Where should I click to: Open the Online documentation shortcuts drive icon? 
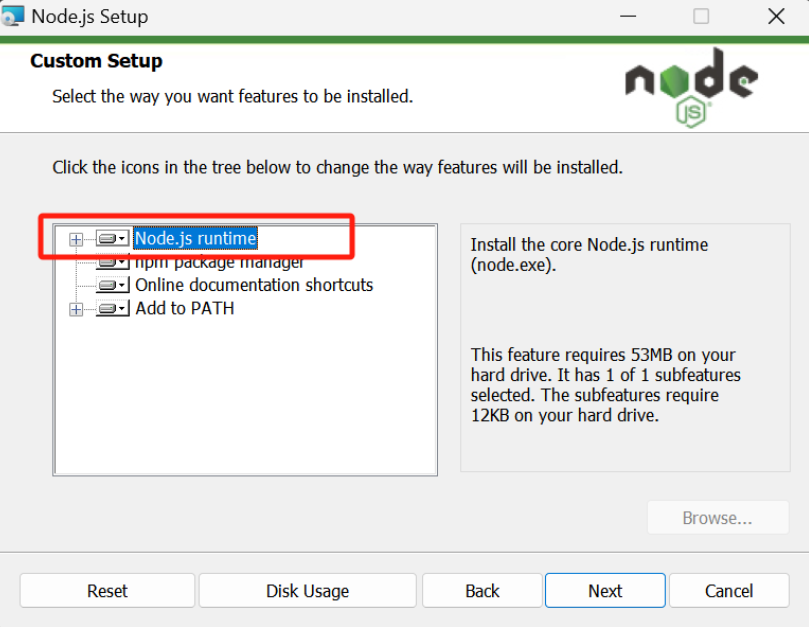112,286
